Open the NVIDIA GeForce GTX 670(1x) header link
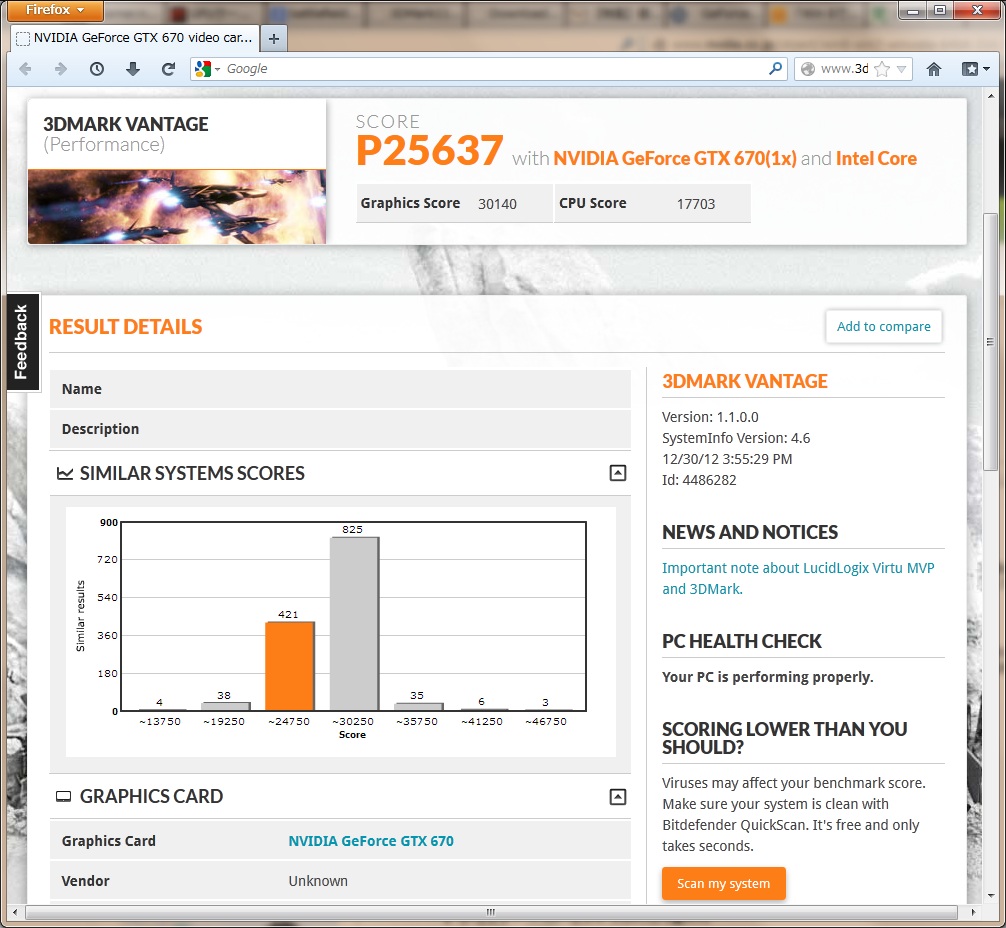This screenshot has height=928, width=1006. coord(675,159)
